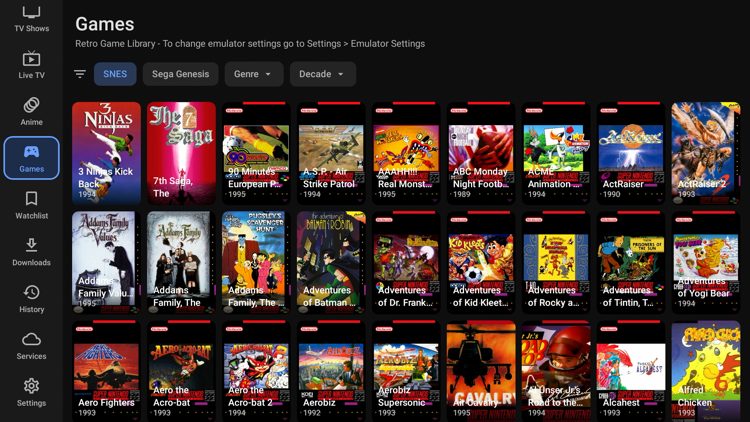750x422 pixels.
Task: Open the Watchlist bookmark icon
Action: [31, 199]
